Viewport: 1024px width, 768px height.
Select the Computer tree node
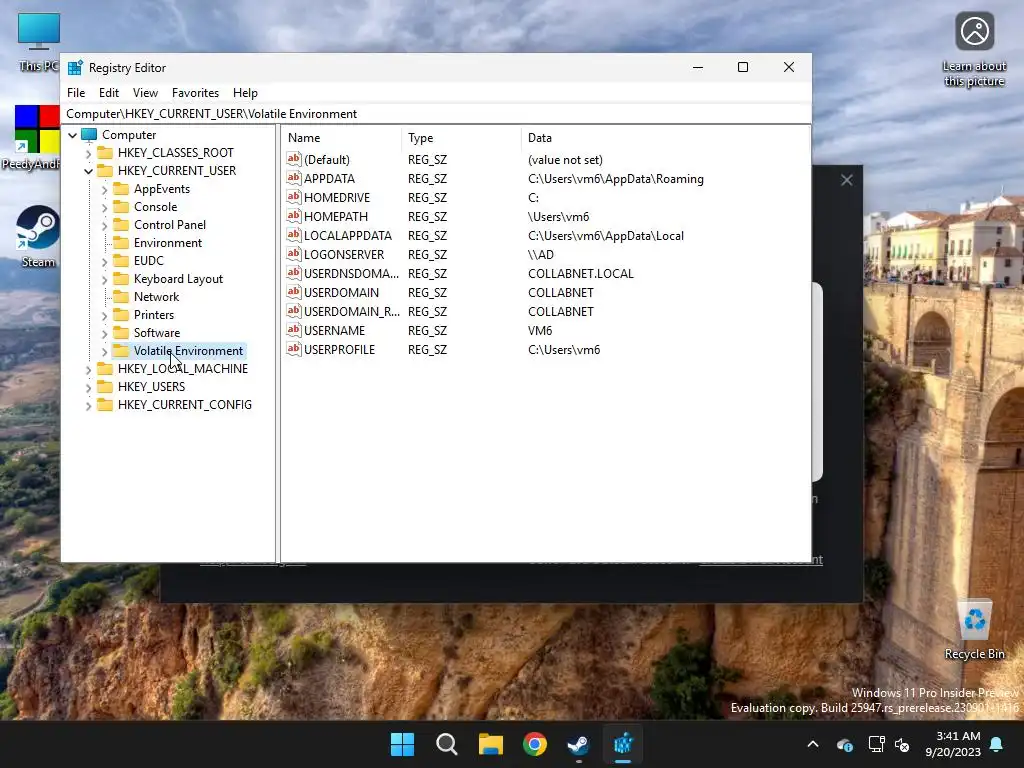[x=129, y=135]
